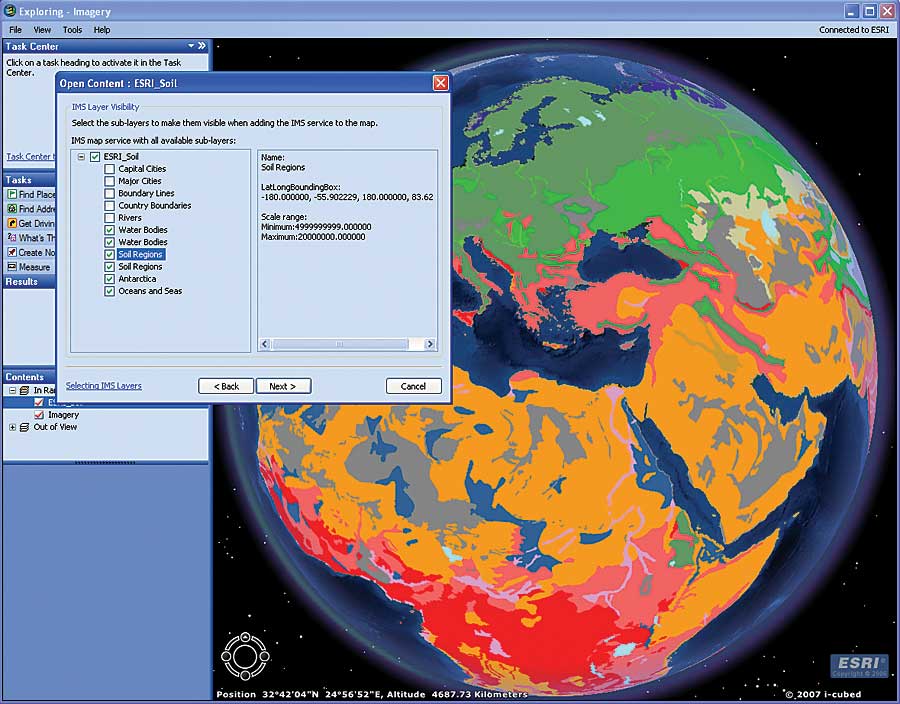This screenshot has height=704, width=900.
Task: Click navigator control's top tilt button
Action: click(245, 637)
